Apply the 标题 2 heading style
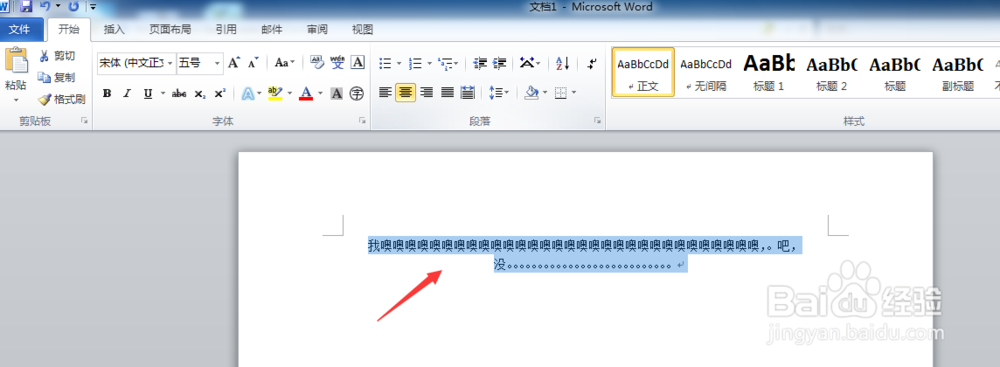This screenshot has width=1000, height=367. (x=832, y=72)
